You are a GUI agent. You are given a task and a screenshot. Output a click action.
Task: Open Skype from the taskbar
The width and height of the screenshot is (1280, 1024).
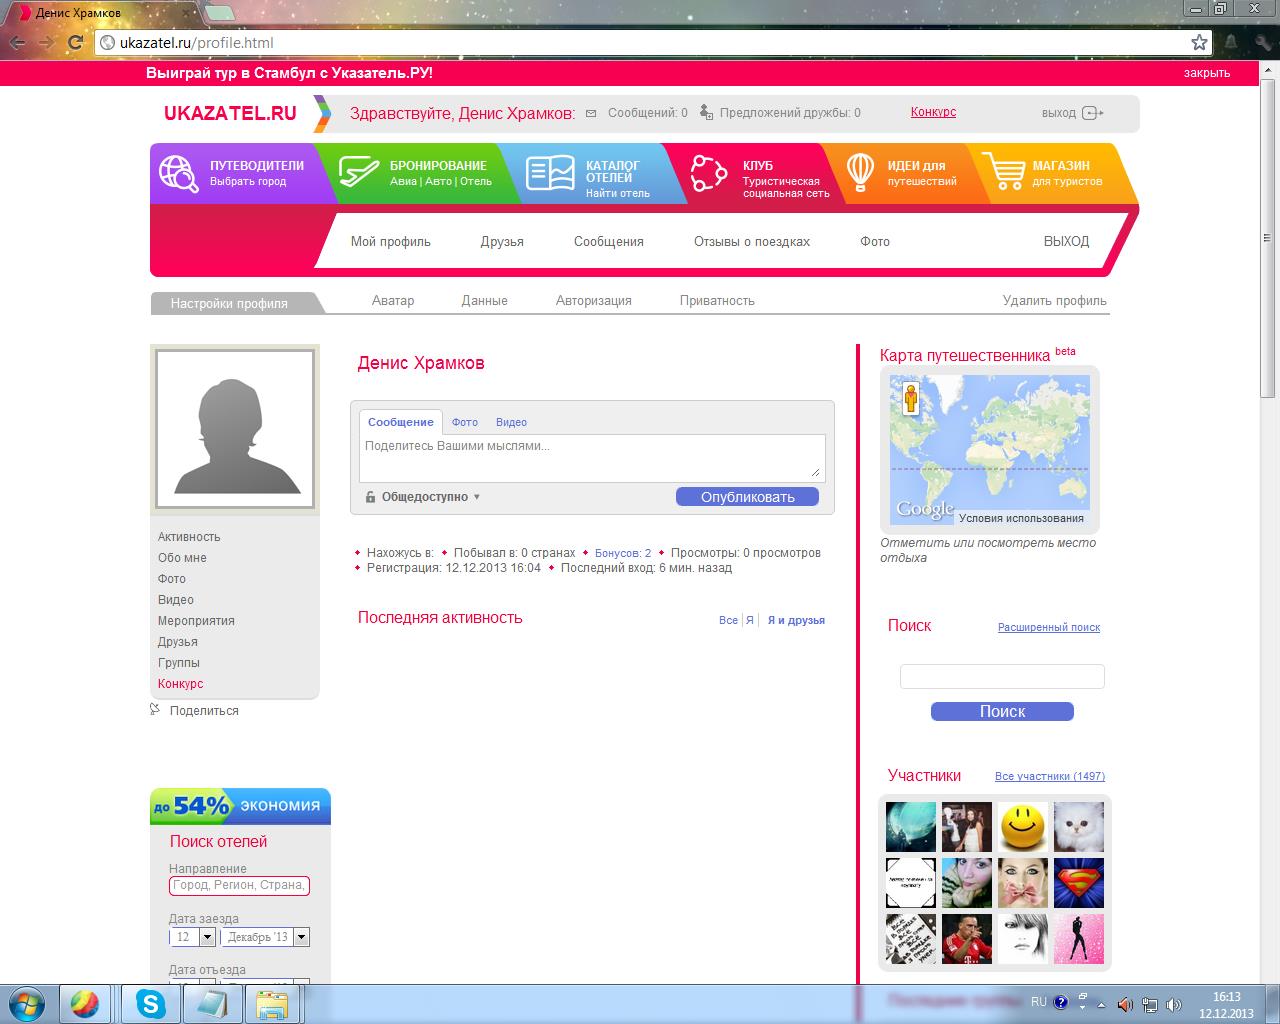(151, 1004)
